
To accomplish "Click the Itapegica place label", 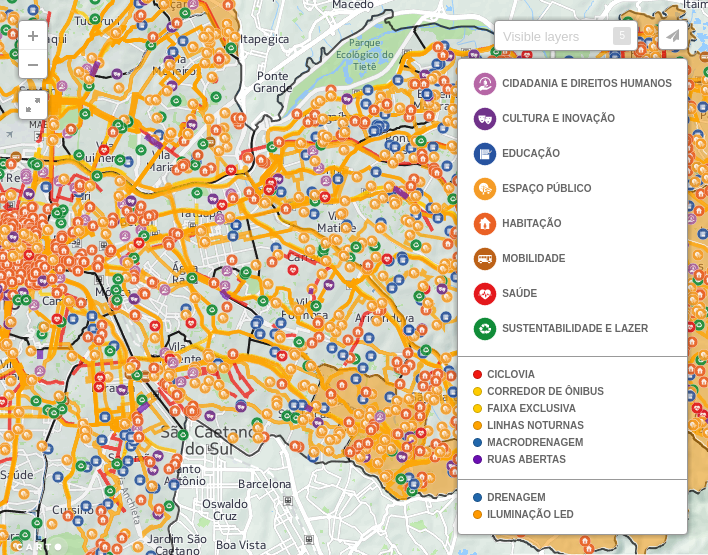I will click(x=265, y=39).
